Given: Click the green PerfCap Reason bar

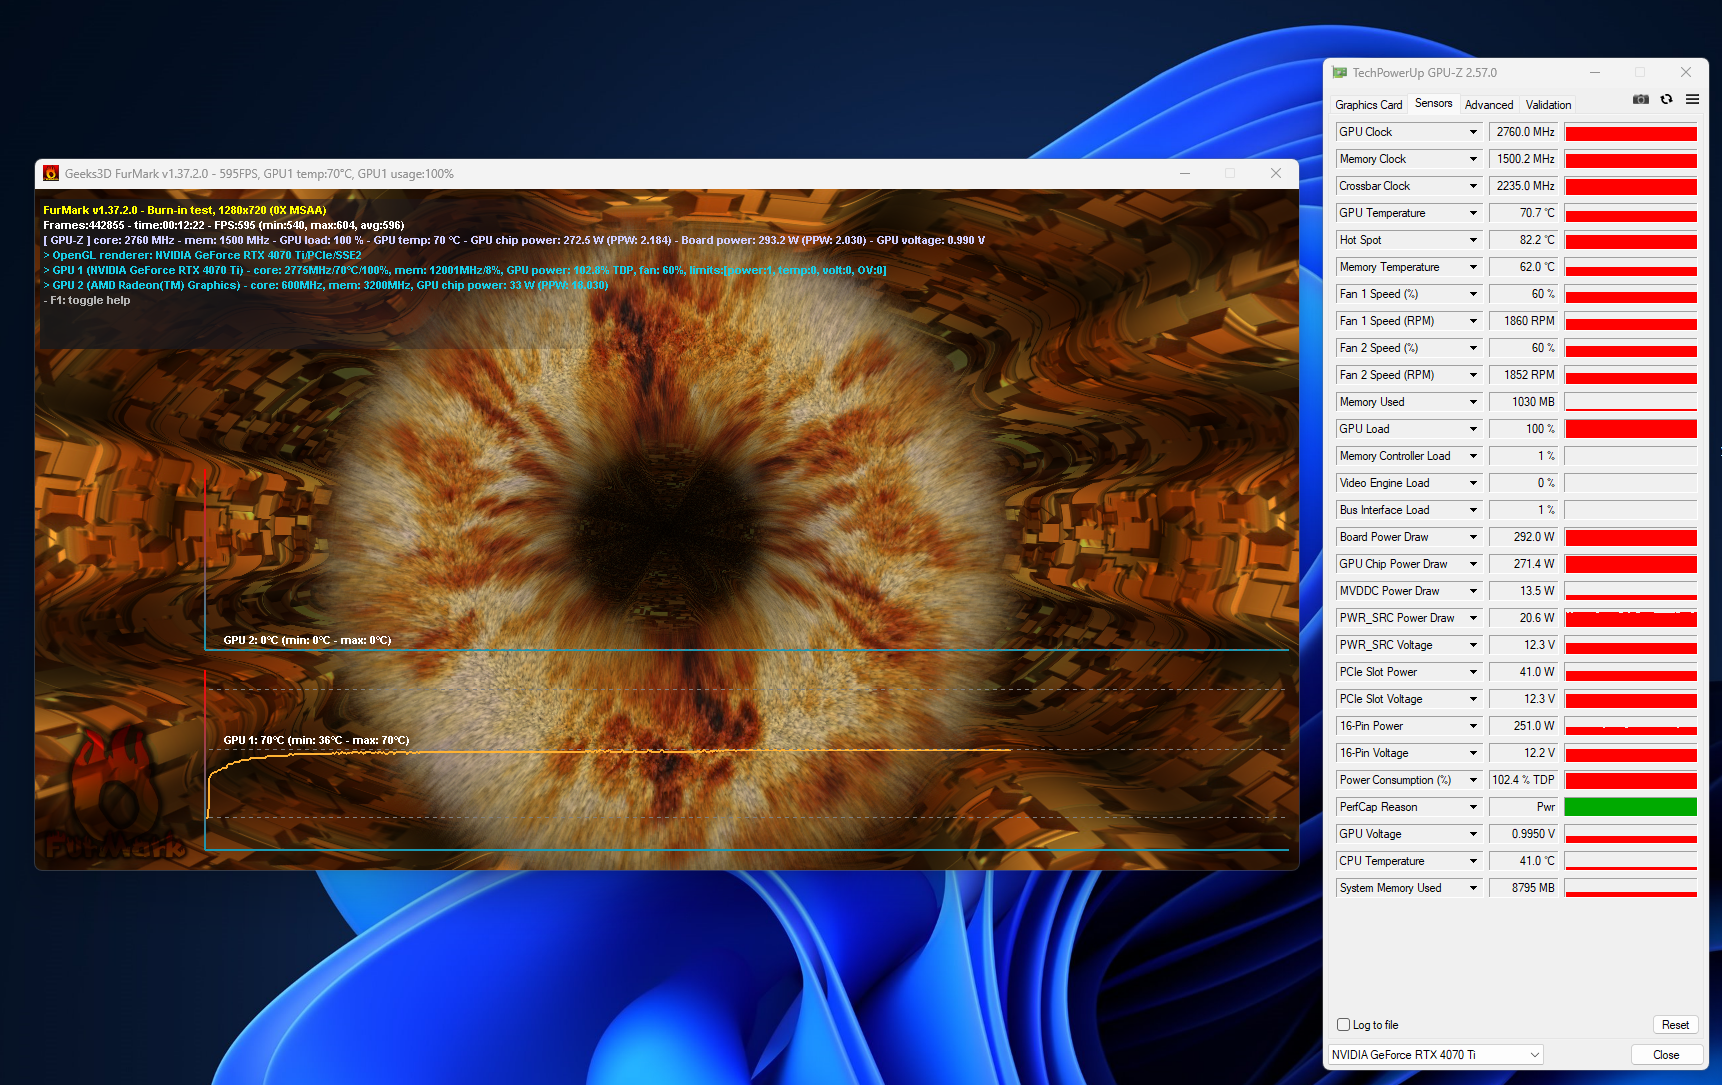Looking at the screenshot, I should point(1631,807).
